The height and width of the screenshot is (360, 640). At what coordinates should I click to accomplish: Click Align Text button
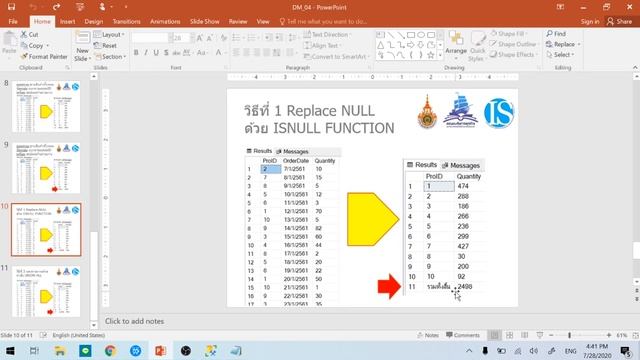pos(322,46)
